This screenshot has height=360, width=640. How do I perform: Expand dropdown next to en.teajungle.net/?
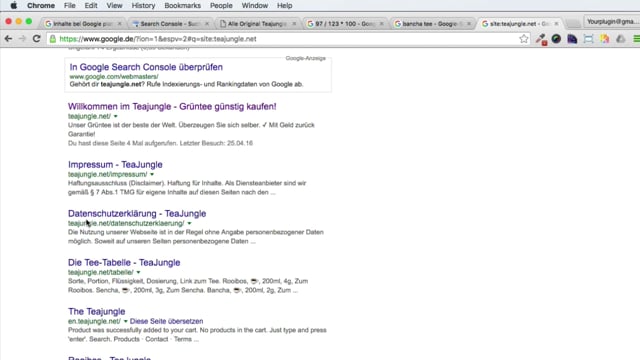point(125,321)
